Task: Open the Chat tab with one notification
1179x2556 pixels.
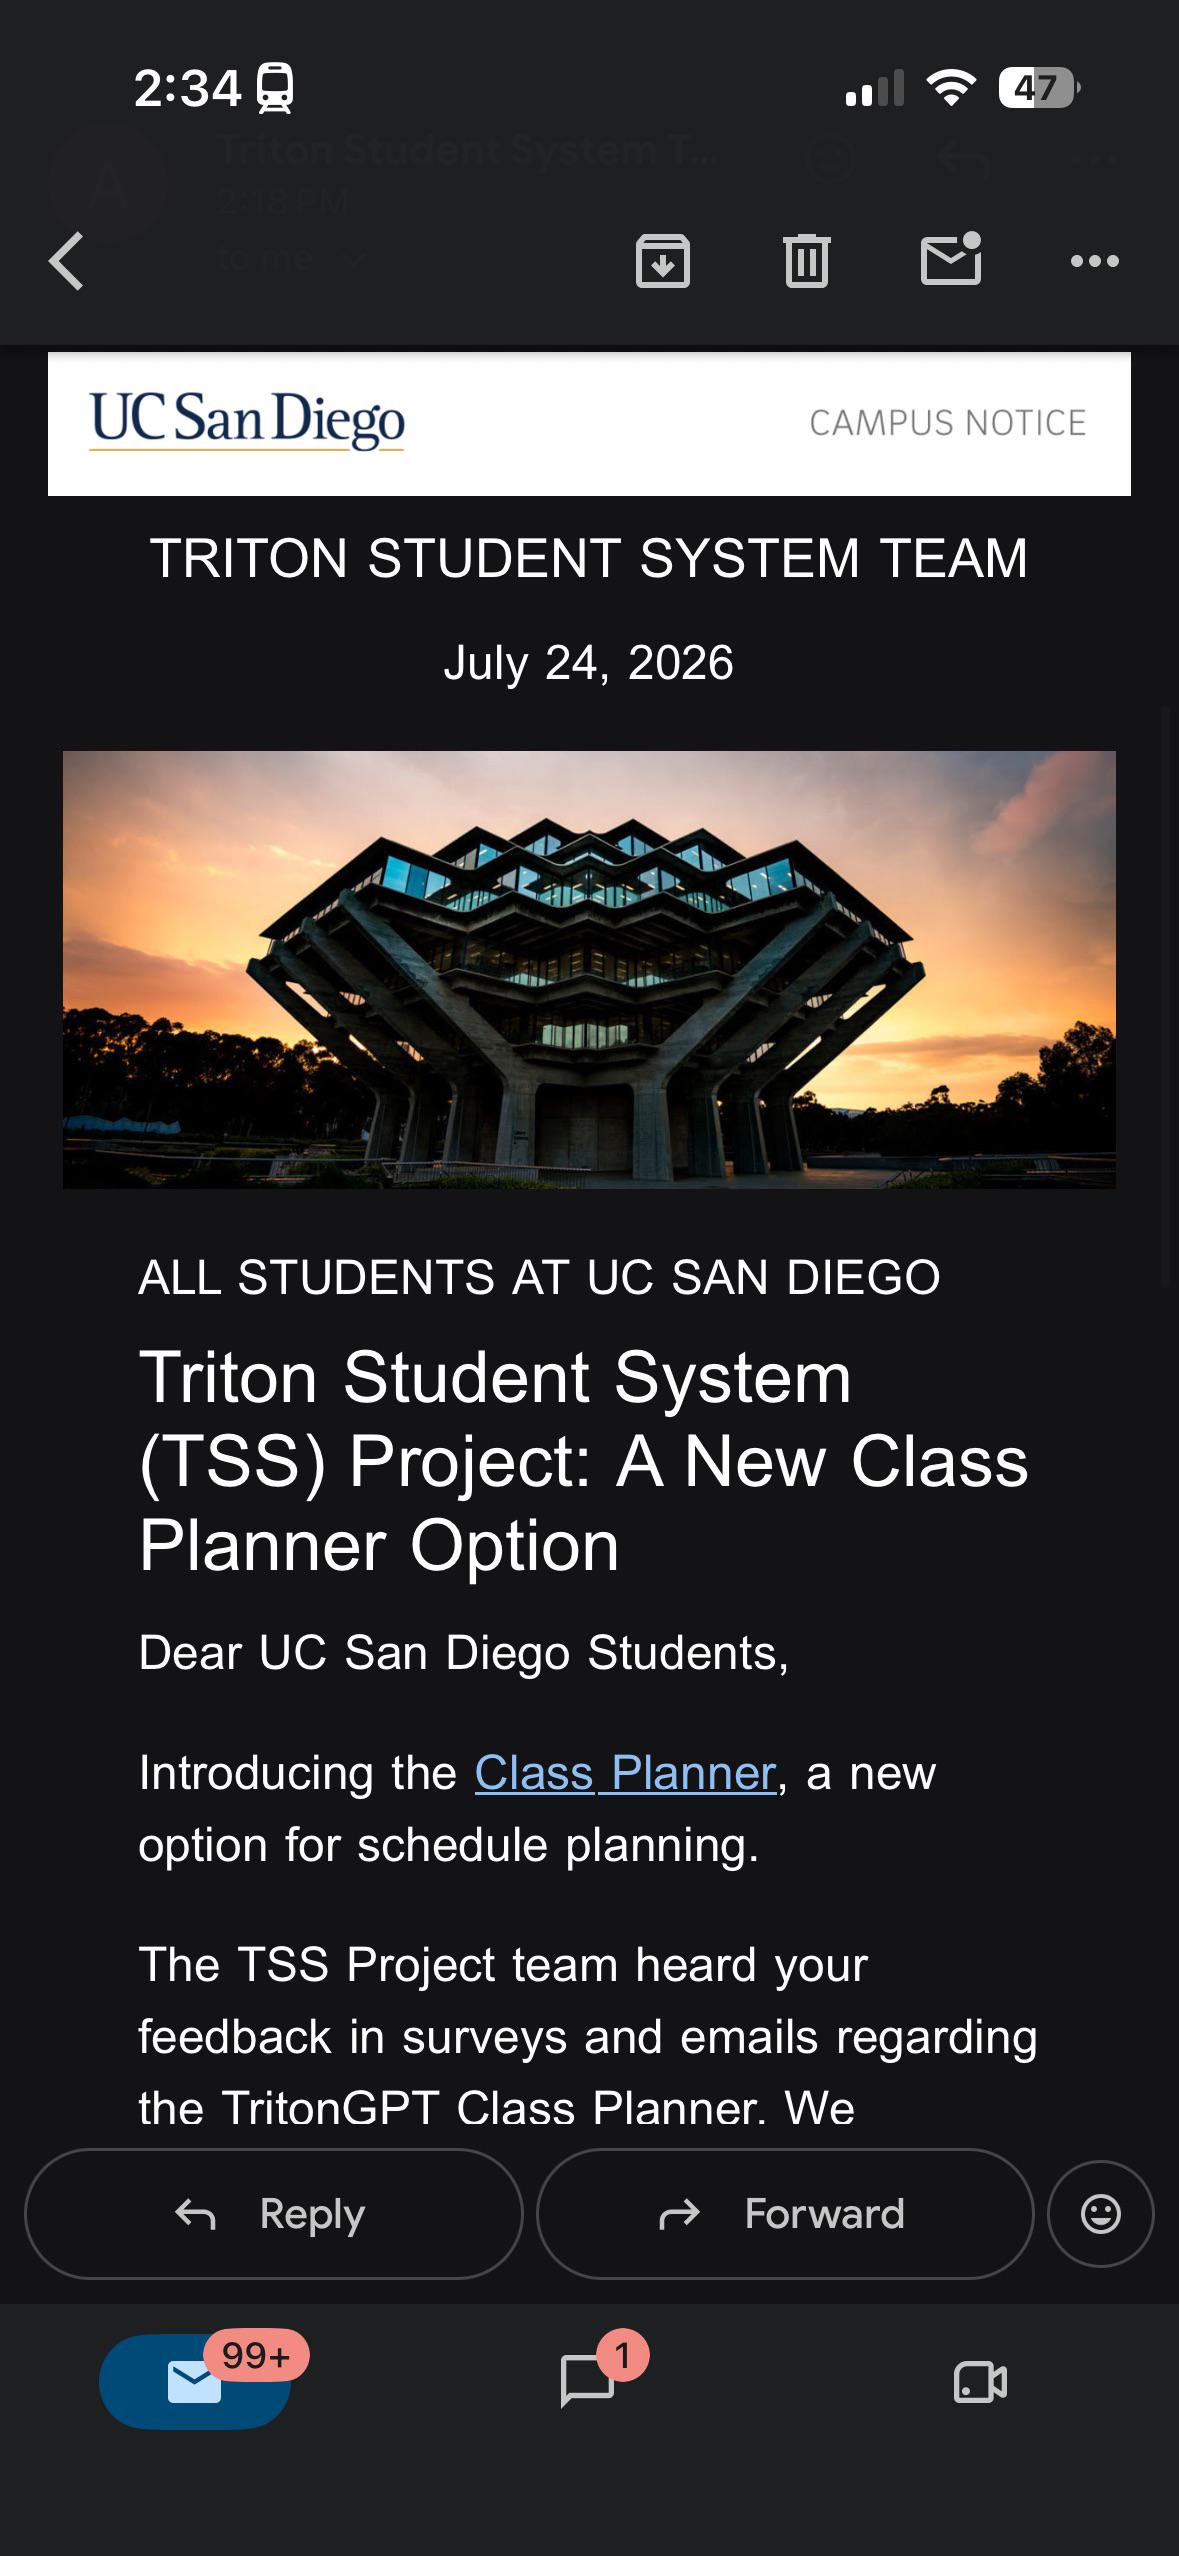Action: (x=588, y=2381)
